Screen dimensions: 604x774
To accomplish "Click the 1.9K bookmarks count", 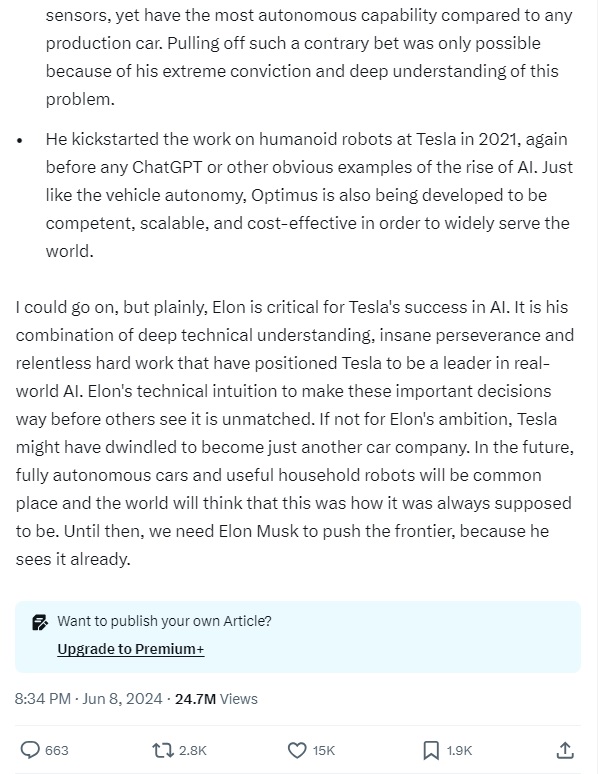I will coord(459,750).
